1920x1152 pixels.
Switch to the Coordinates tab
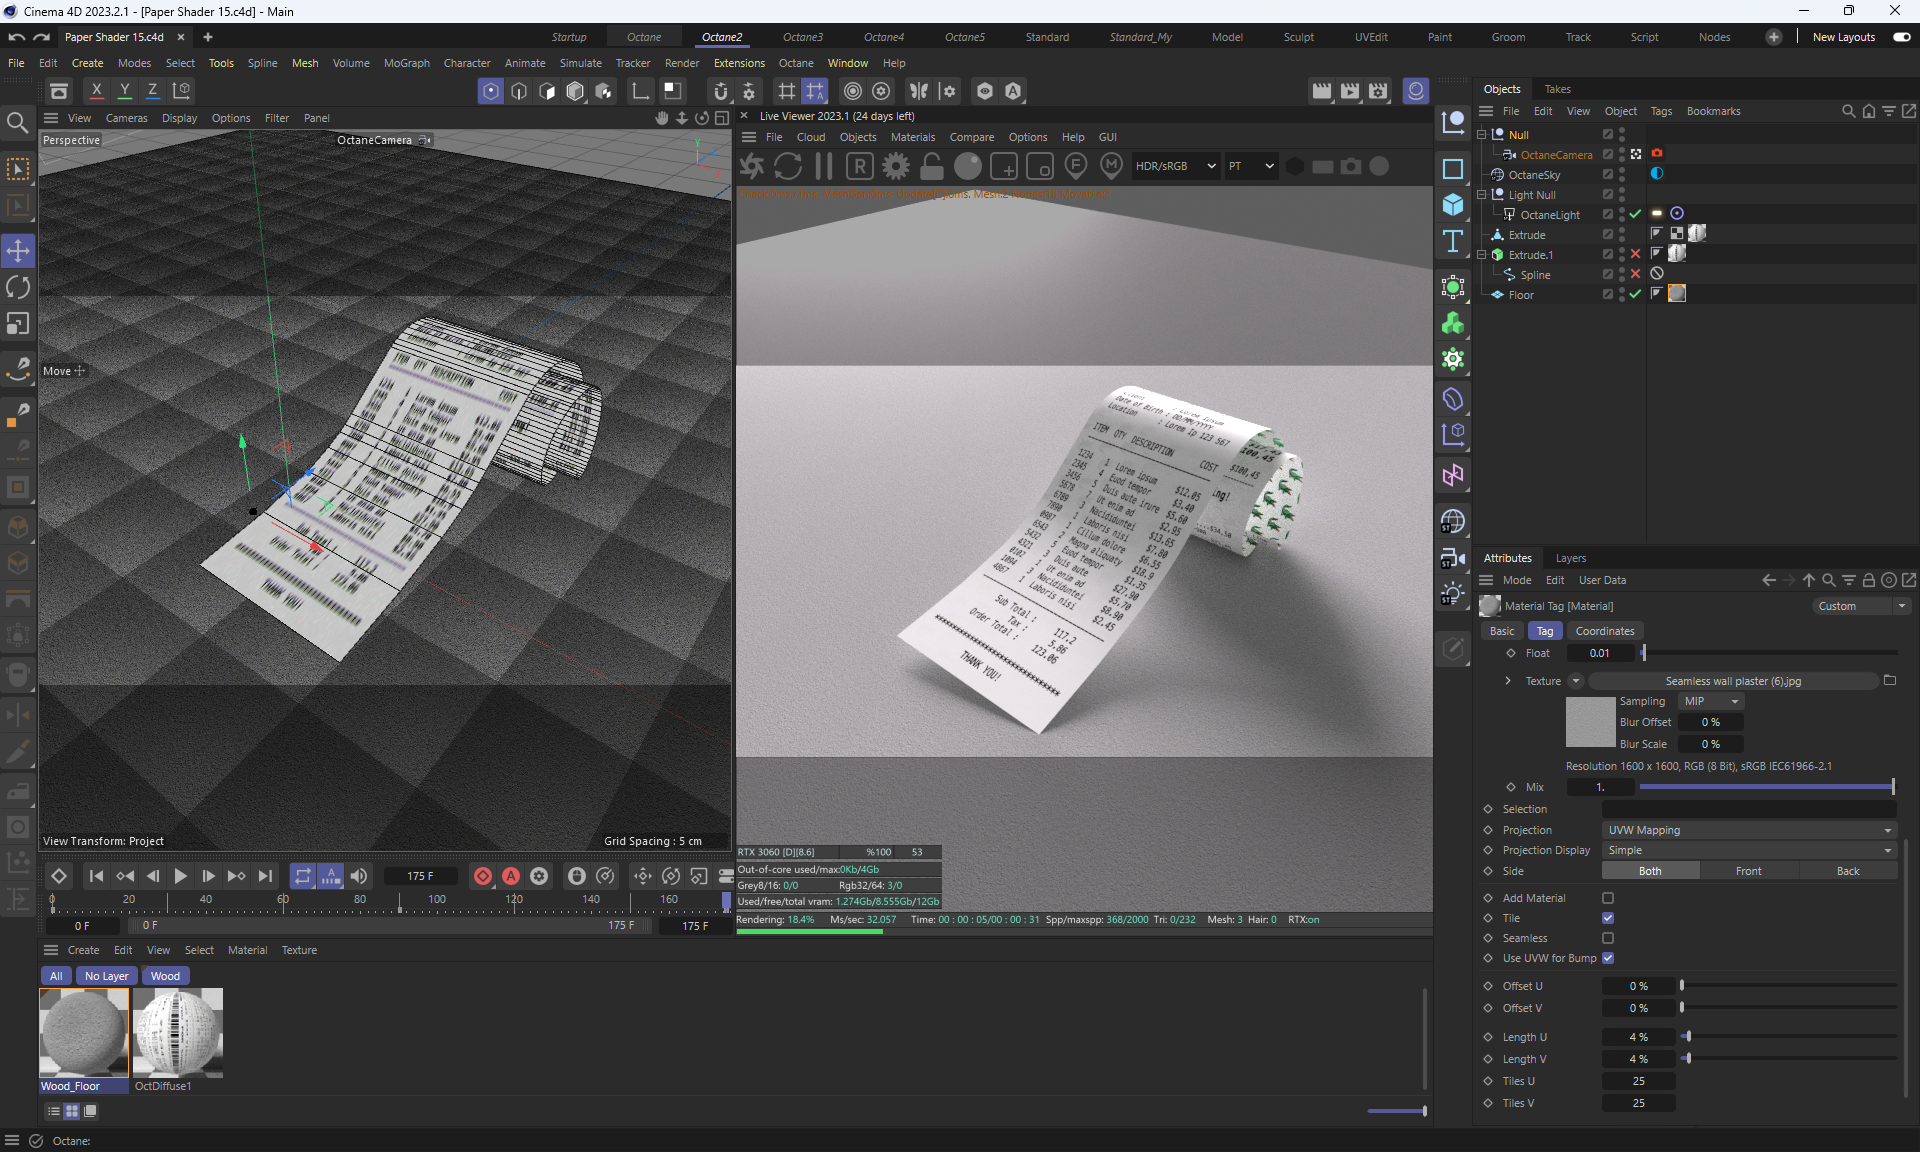click(x=1604, y=631)
